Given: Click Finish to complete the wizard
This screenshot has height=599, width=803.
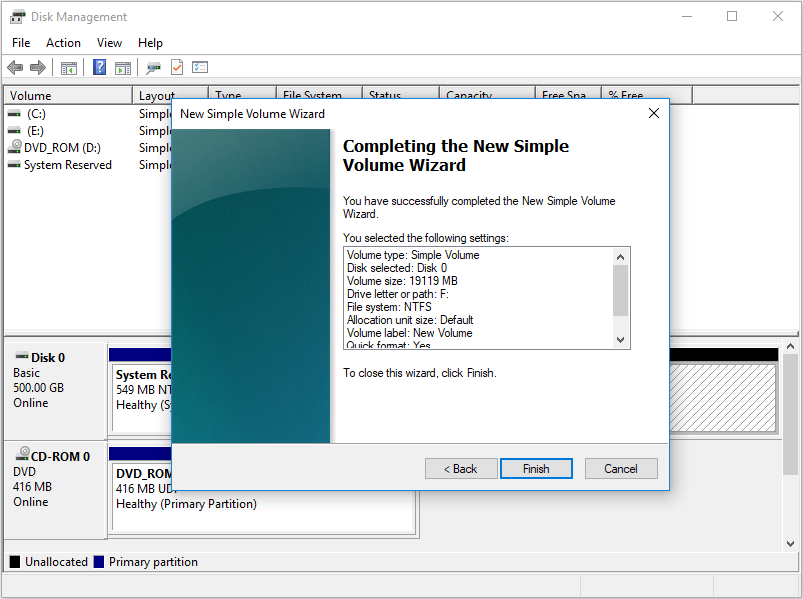Looking at the screenshot, I should click(536, 468).
